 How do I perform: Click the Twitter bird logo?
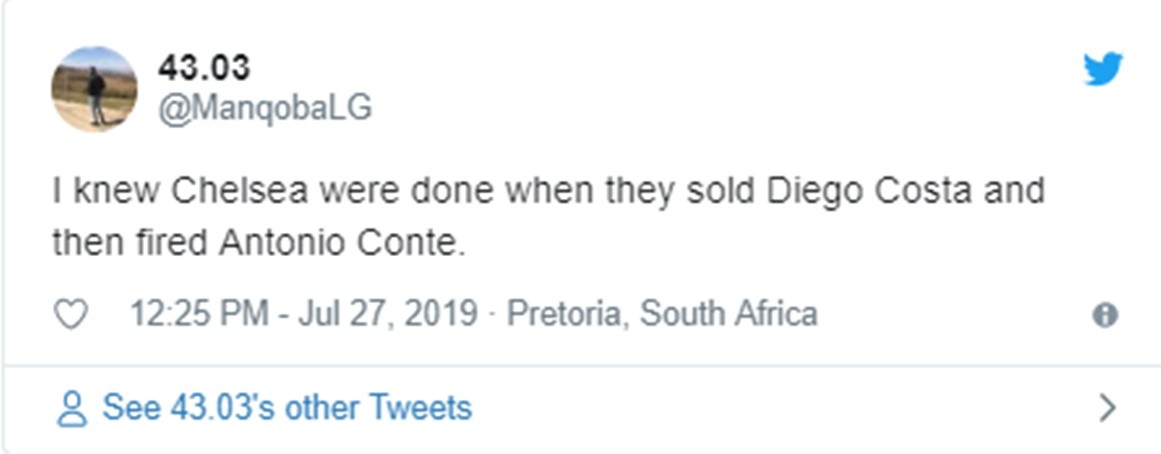click(x=1103, y=69)
